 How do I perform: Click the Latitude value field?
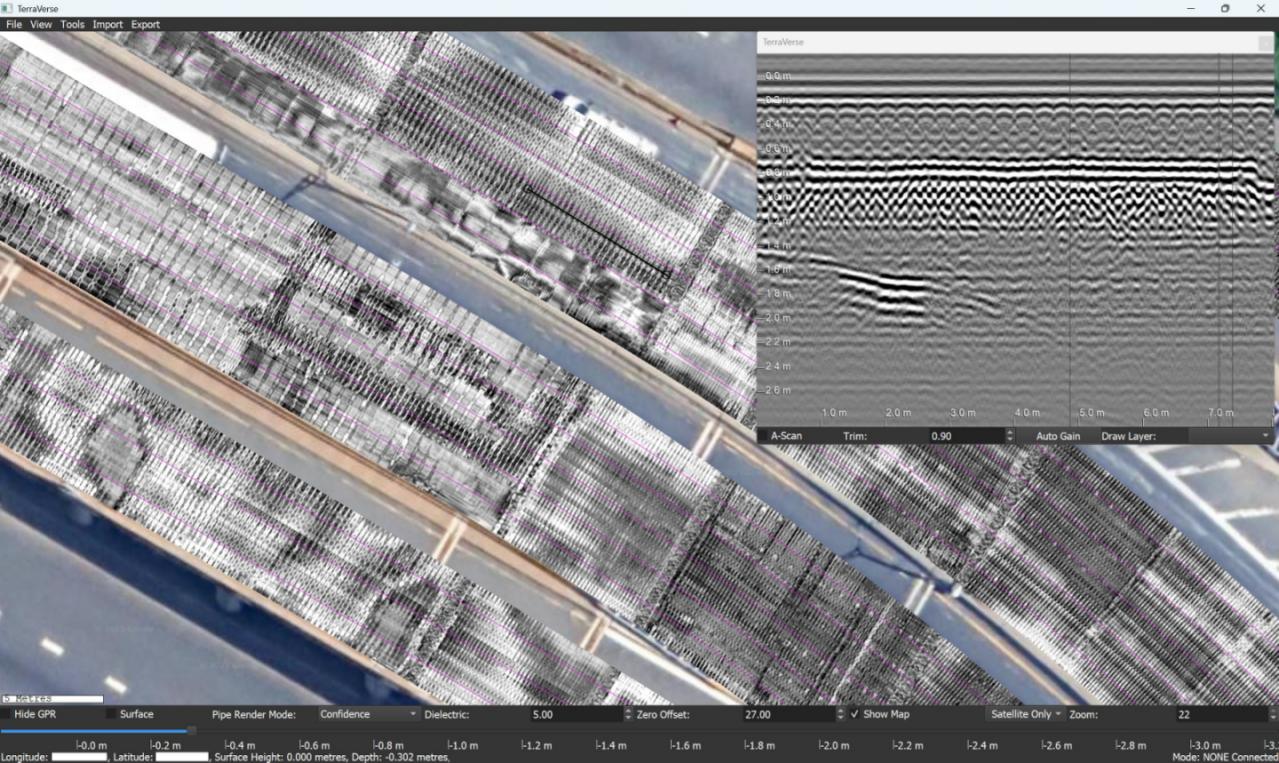182,757
